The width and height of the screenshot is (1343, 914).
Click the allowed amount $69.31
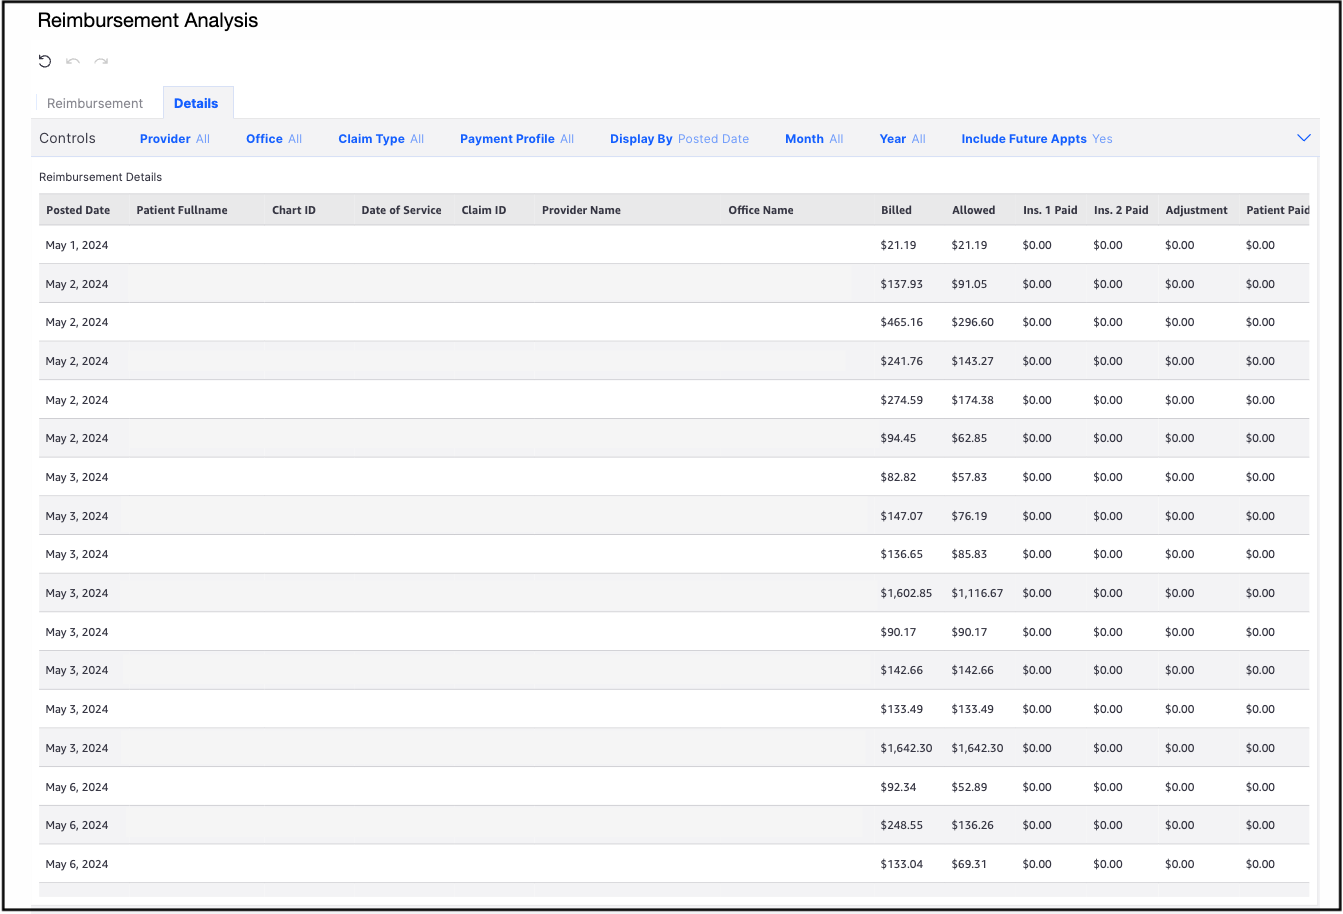pyautogui.click(x=969, y=864)
